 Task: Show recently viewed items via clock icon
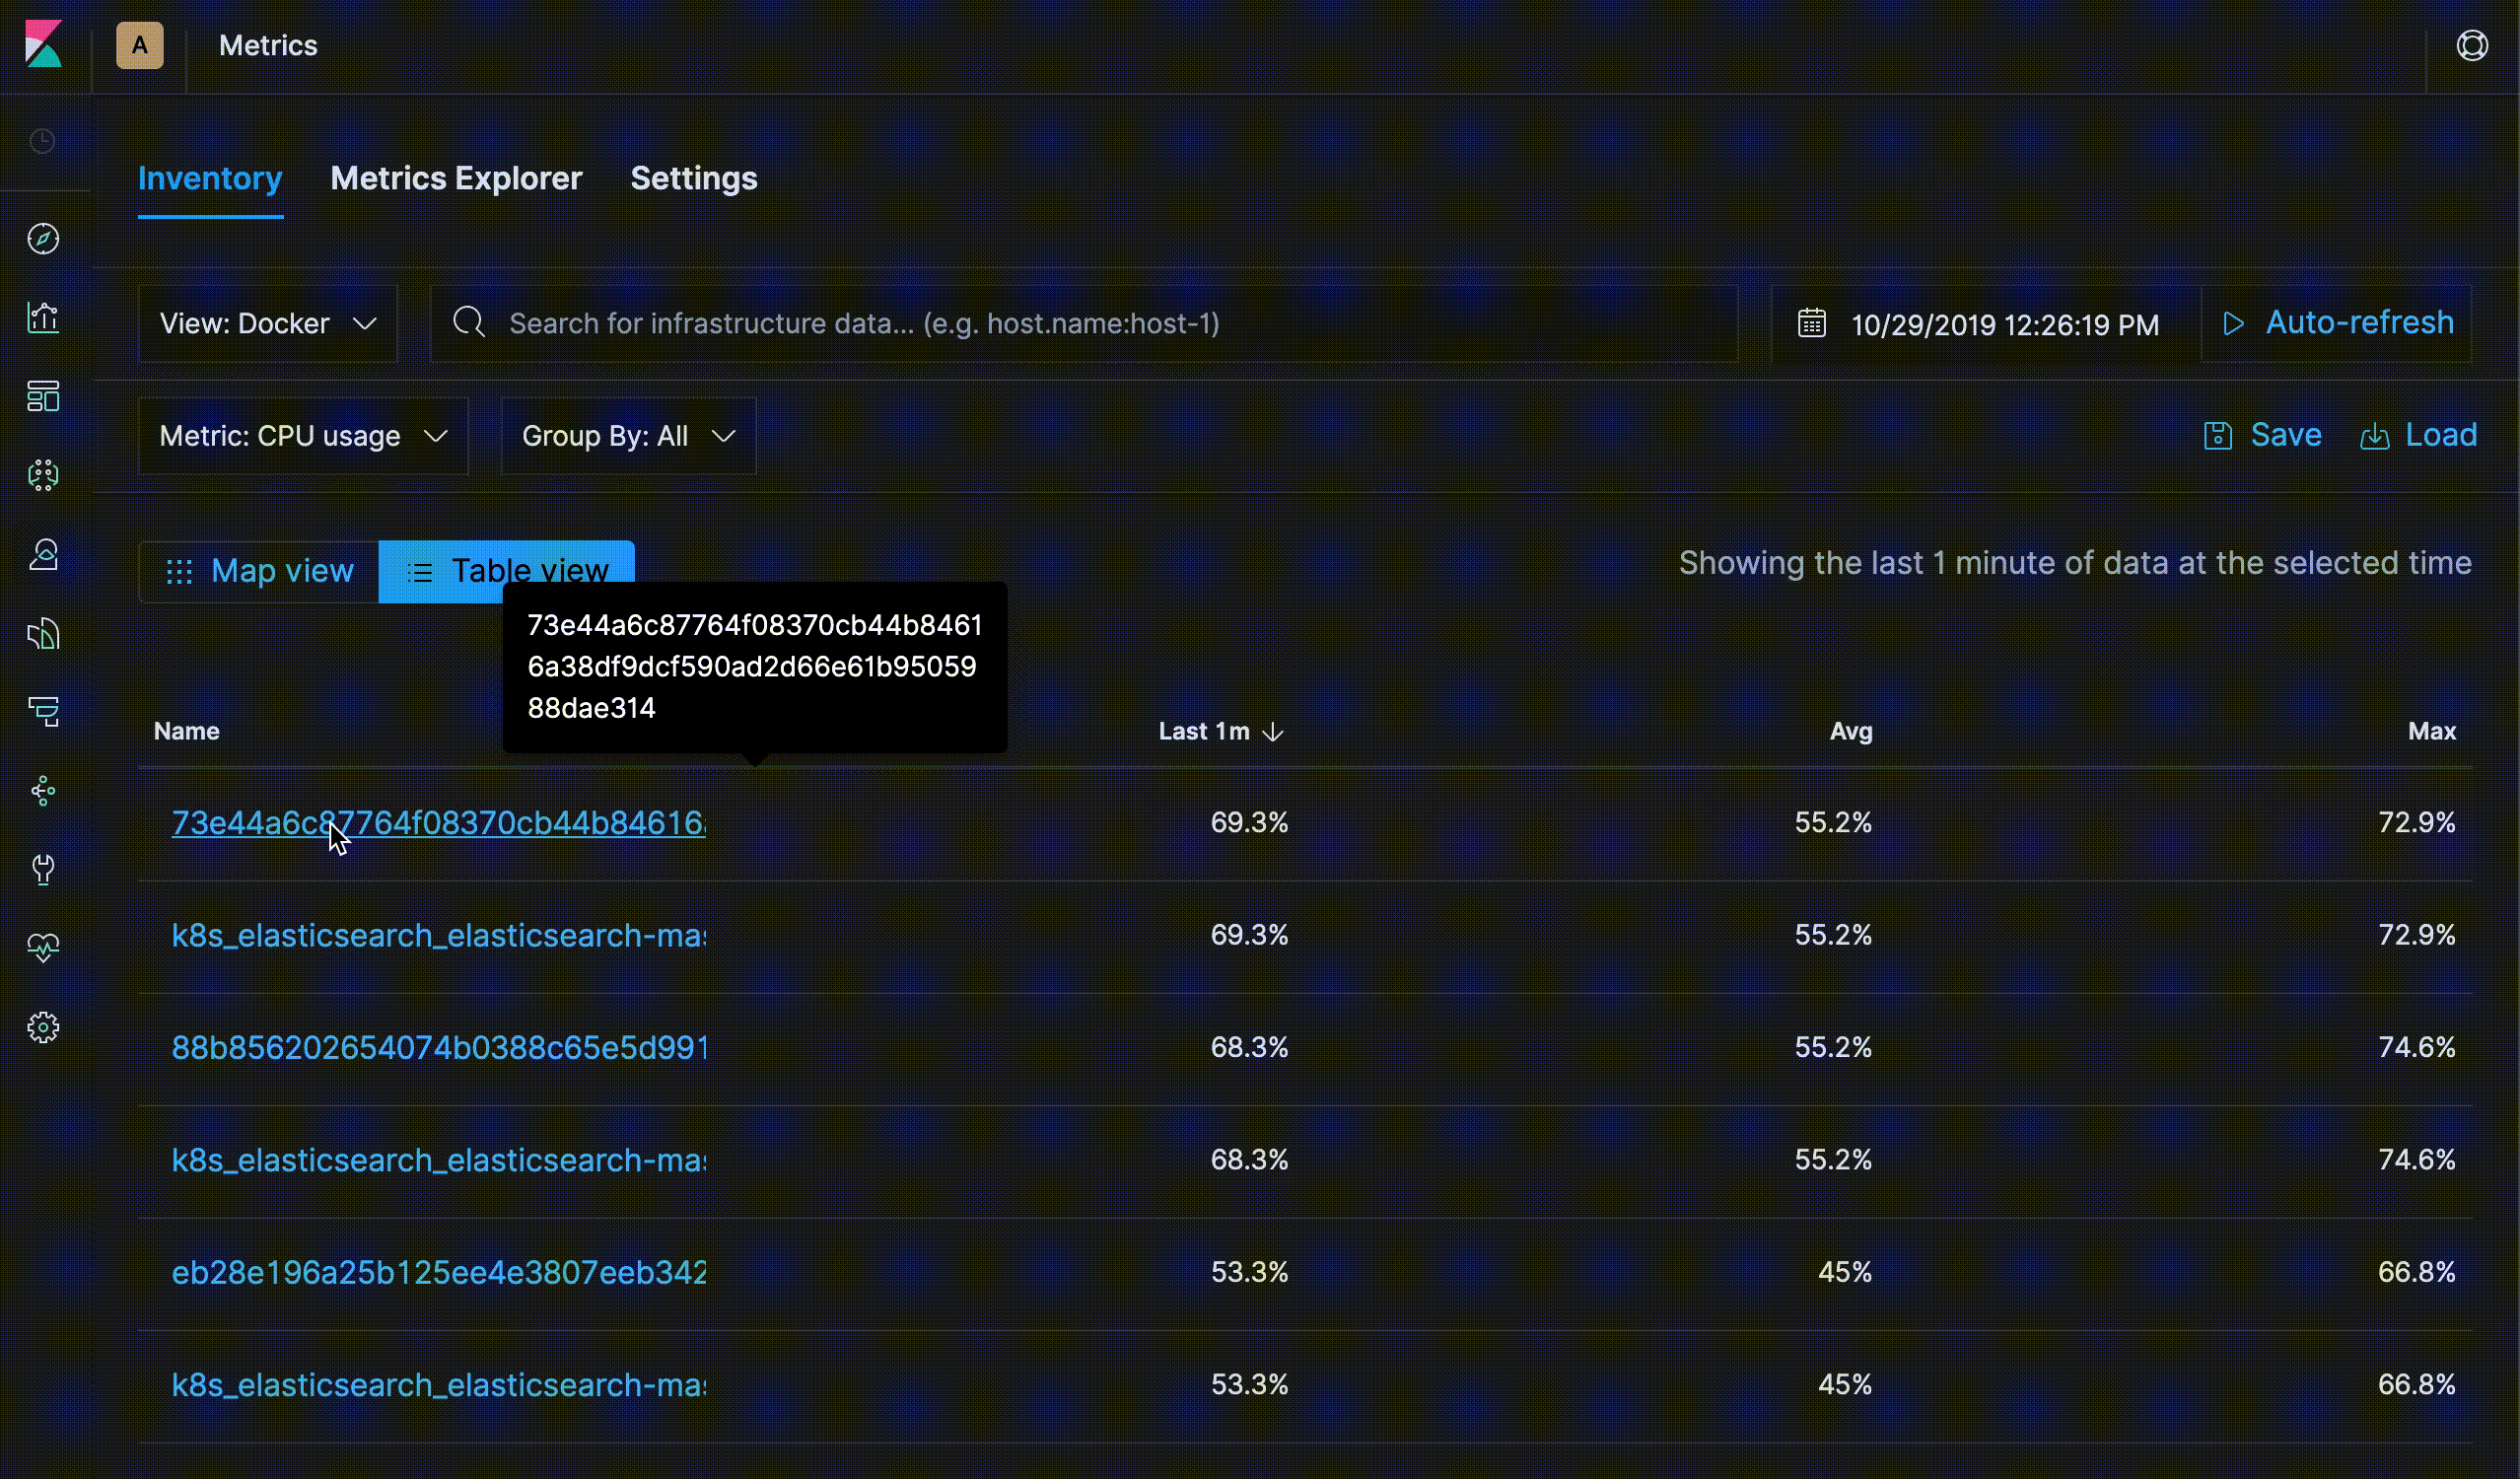pos(43,141)
